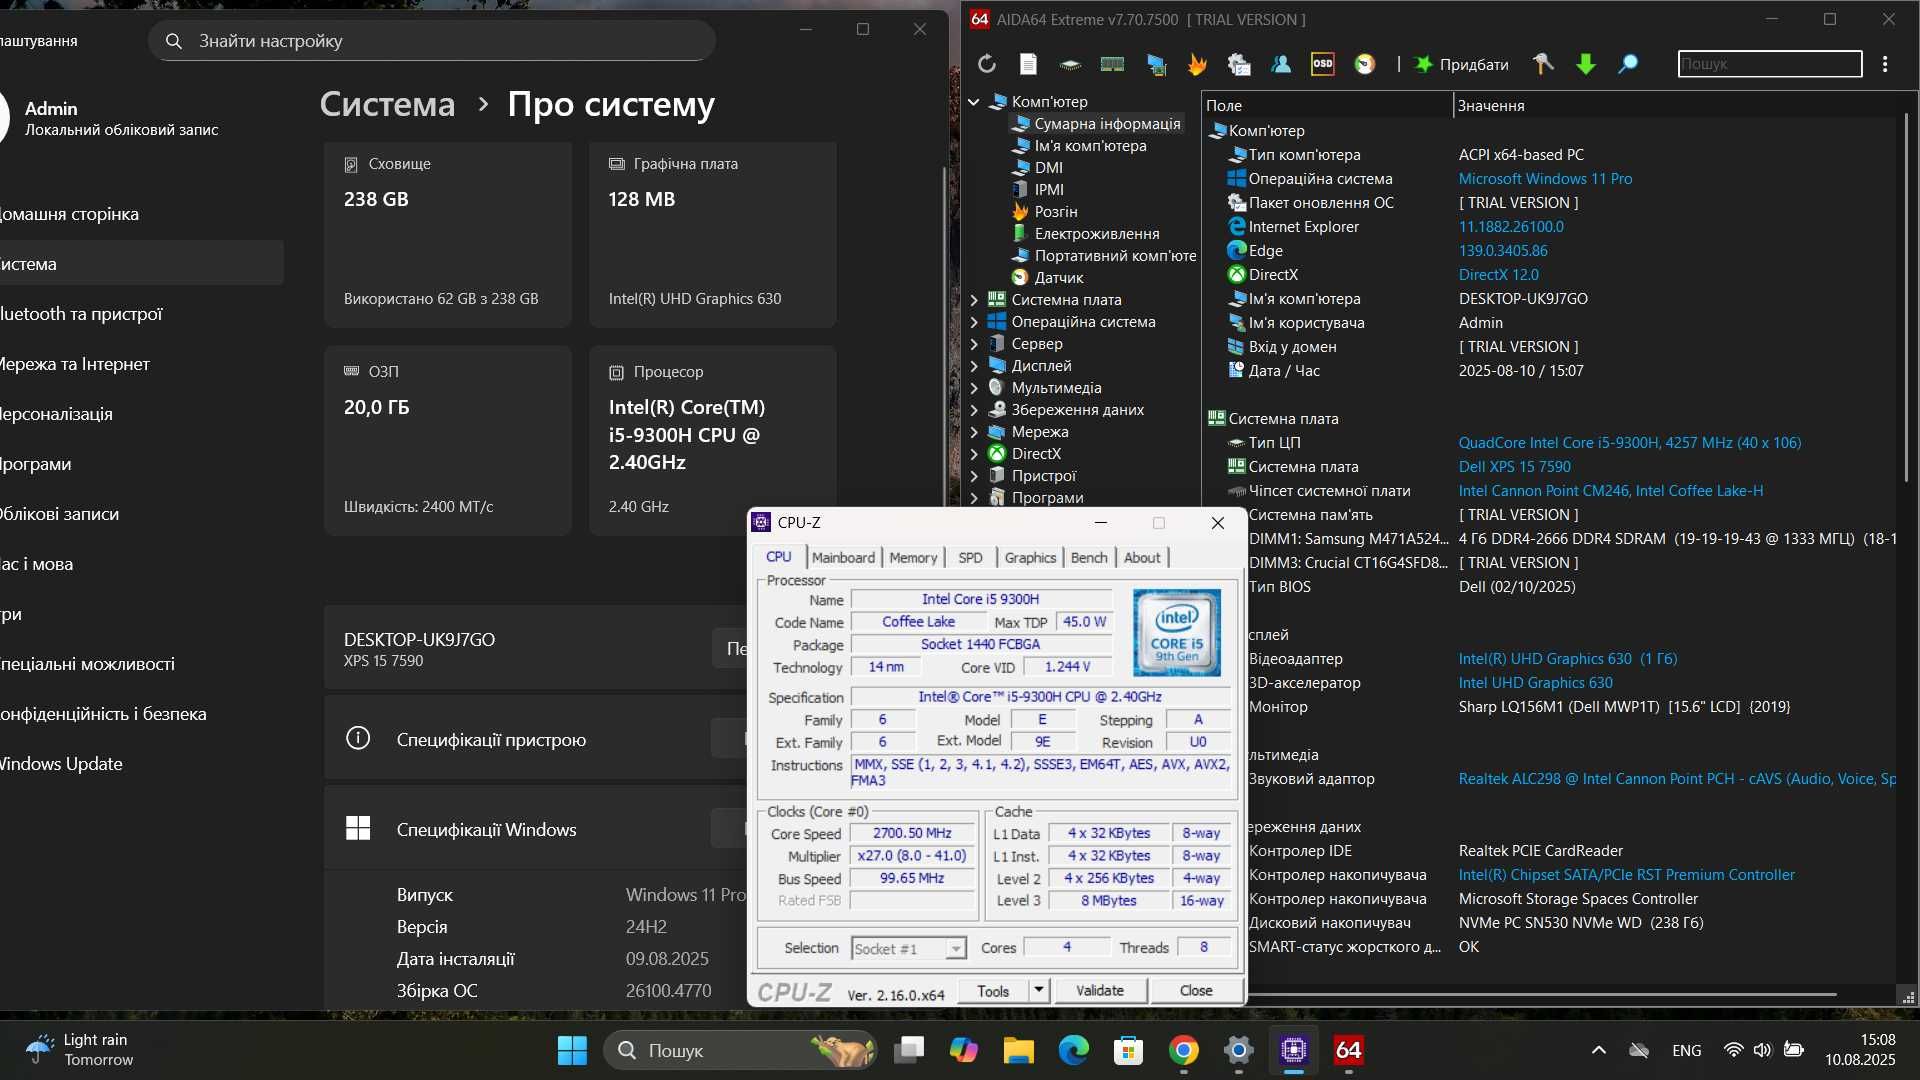Expand the Сервер node in AIDA64 tree

(x=973, y=343)
